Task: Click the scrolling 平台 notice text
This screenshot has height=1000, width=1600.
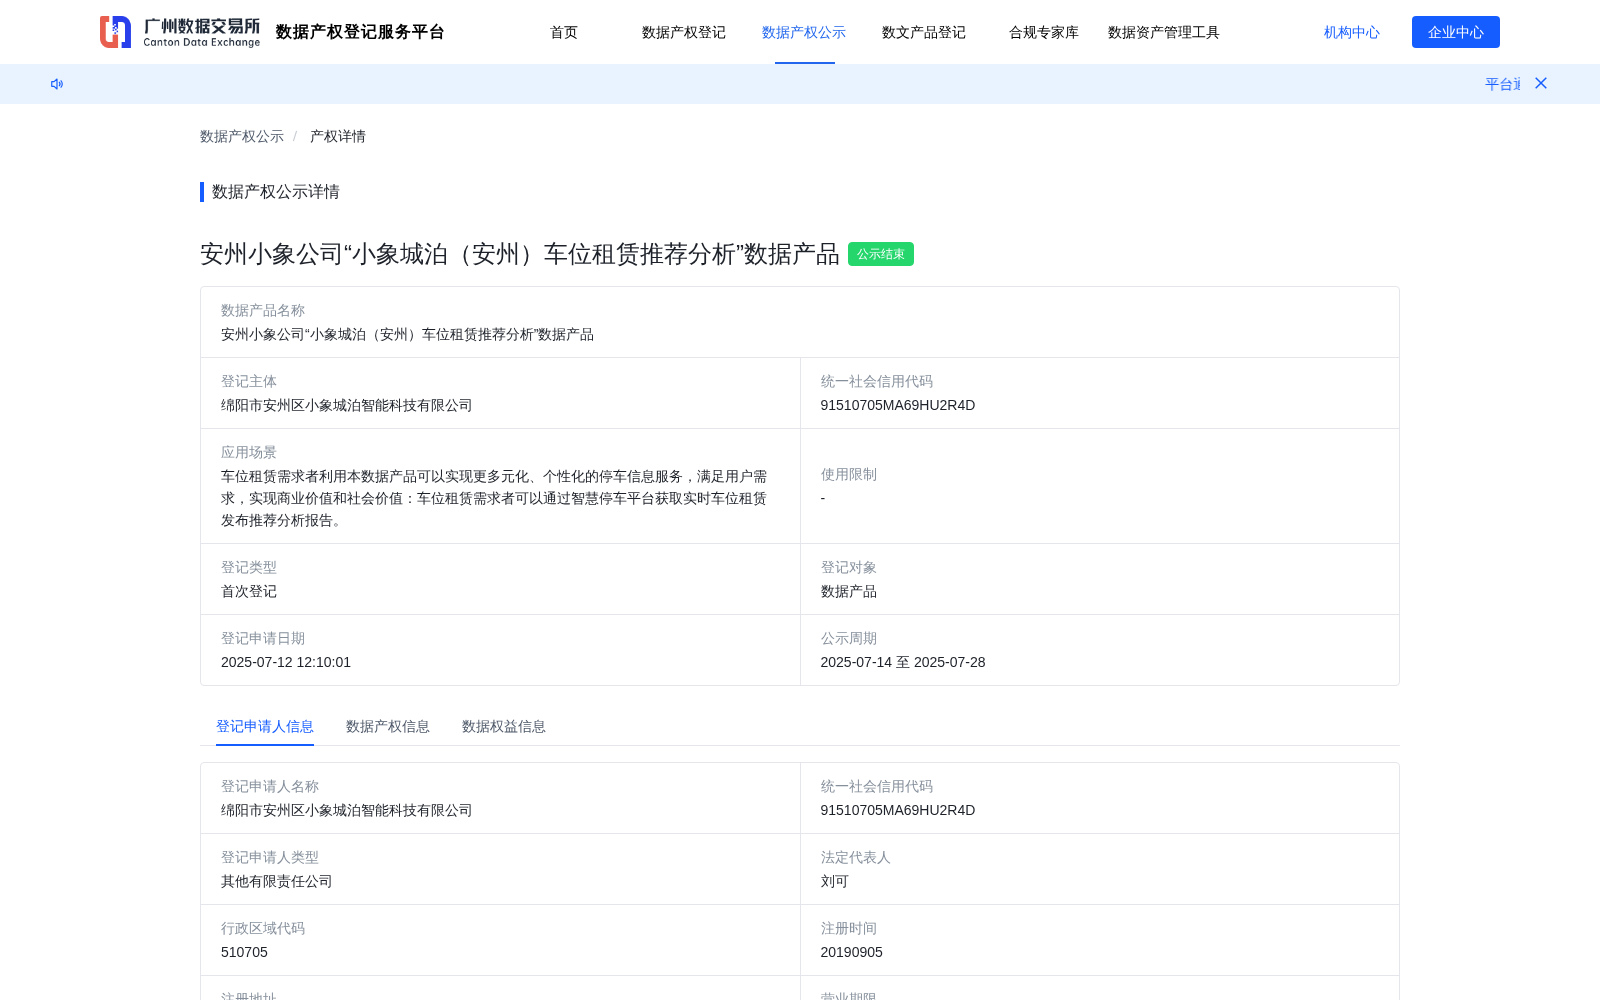Action: (1502, 84)
